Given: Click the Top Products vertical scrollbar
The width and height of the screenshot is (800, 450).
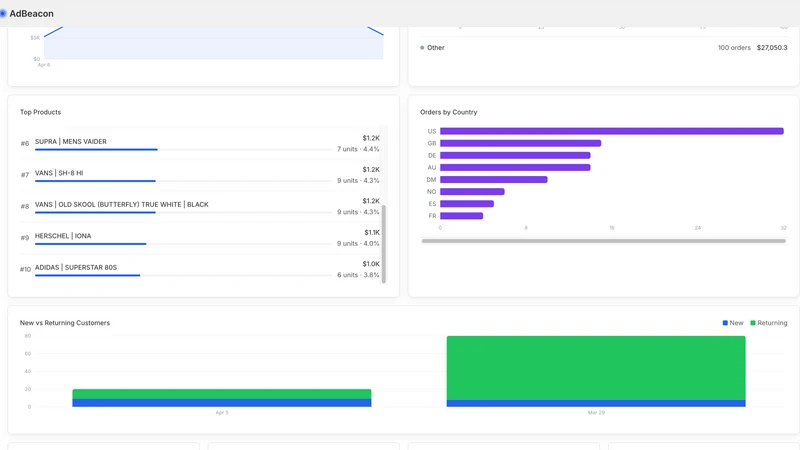Looking at the screenshot, I should [x=384, y=243].
